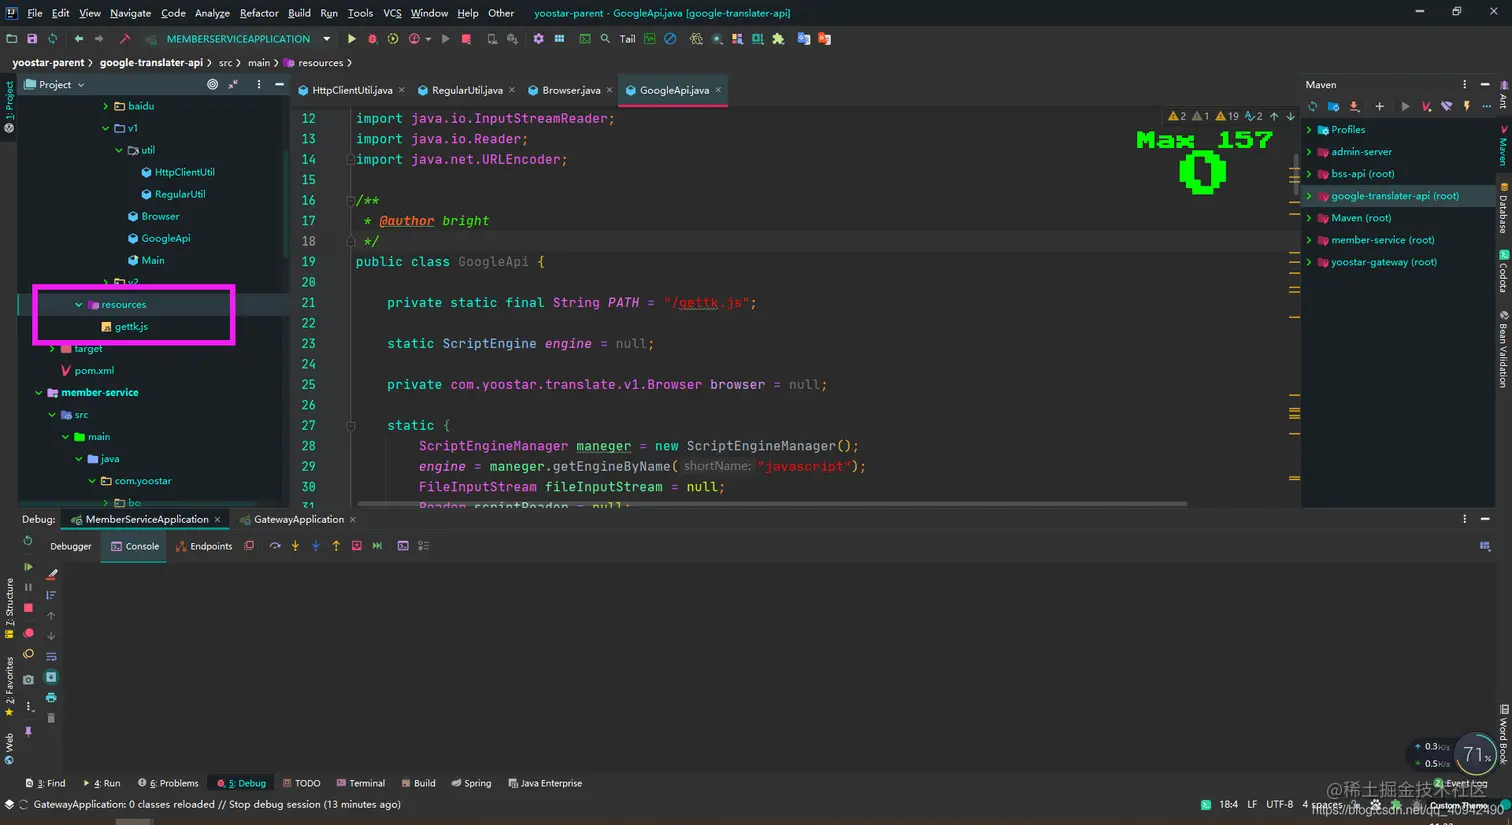Screen dimensions: 1512x825
Task: Run MEMBERSERVICEAPPLICATION with the green play icon
Action: point(351,39)
